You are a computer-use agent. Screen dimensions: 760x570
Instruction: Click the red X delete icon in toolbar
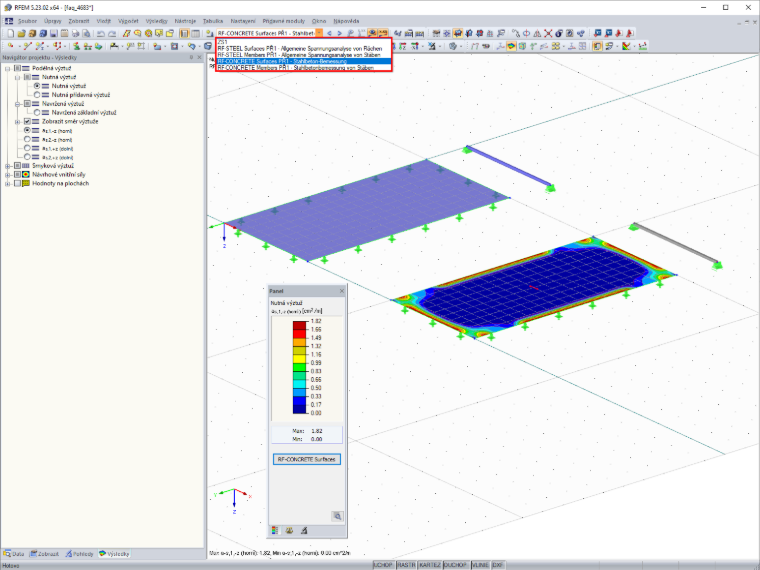point(548,33)
